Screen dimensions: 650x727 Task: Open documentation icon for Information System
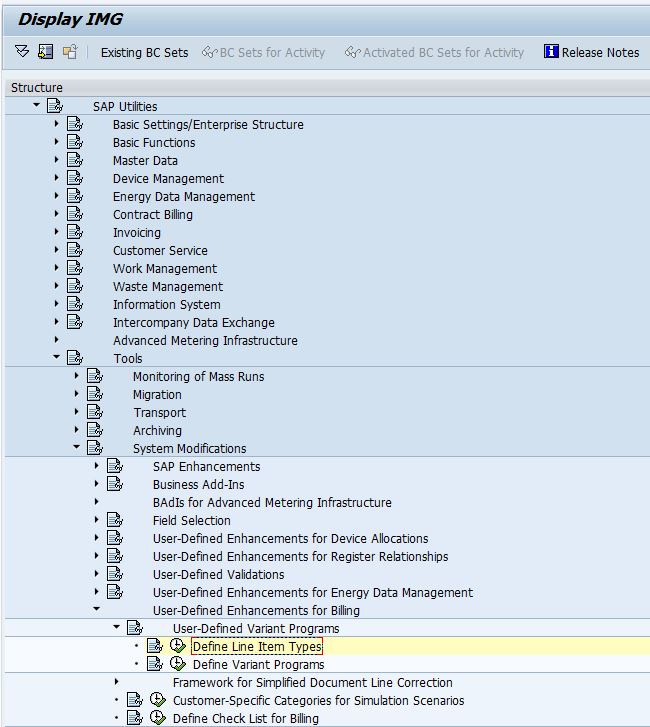[x=75, y=304]
